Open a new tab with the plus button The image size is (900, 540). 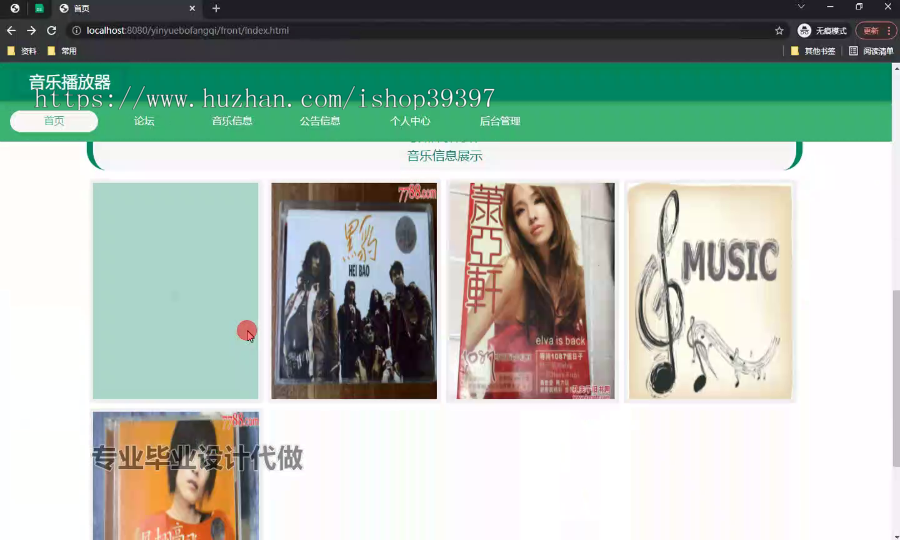(216, 8)
